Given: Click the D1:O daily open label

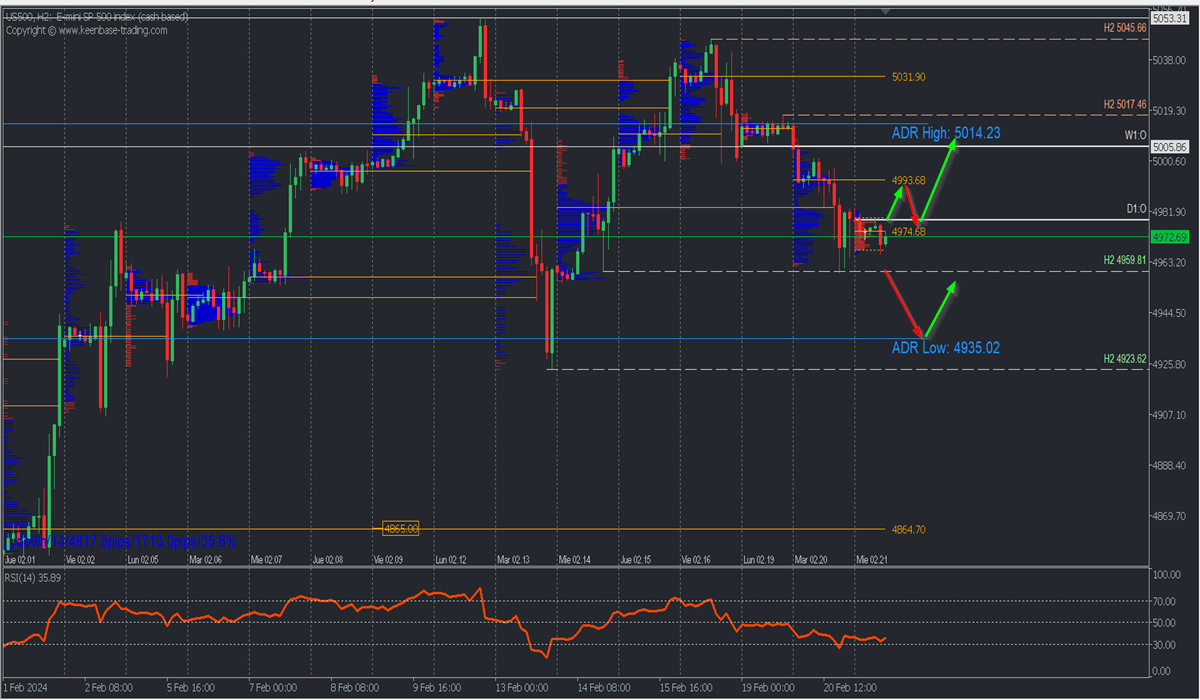Looking at the screenshot, I should 1134,209.
